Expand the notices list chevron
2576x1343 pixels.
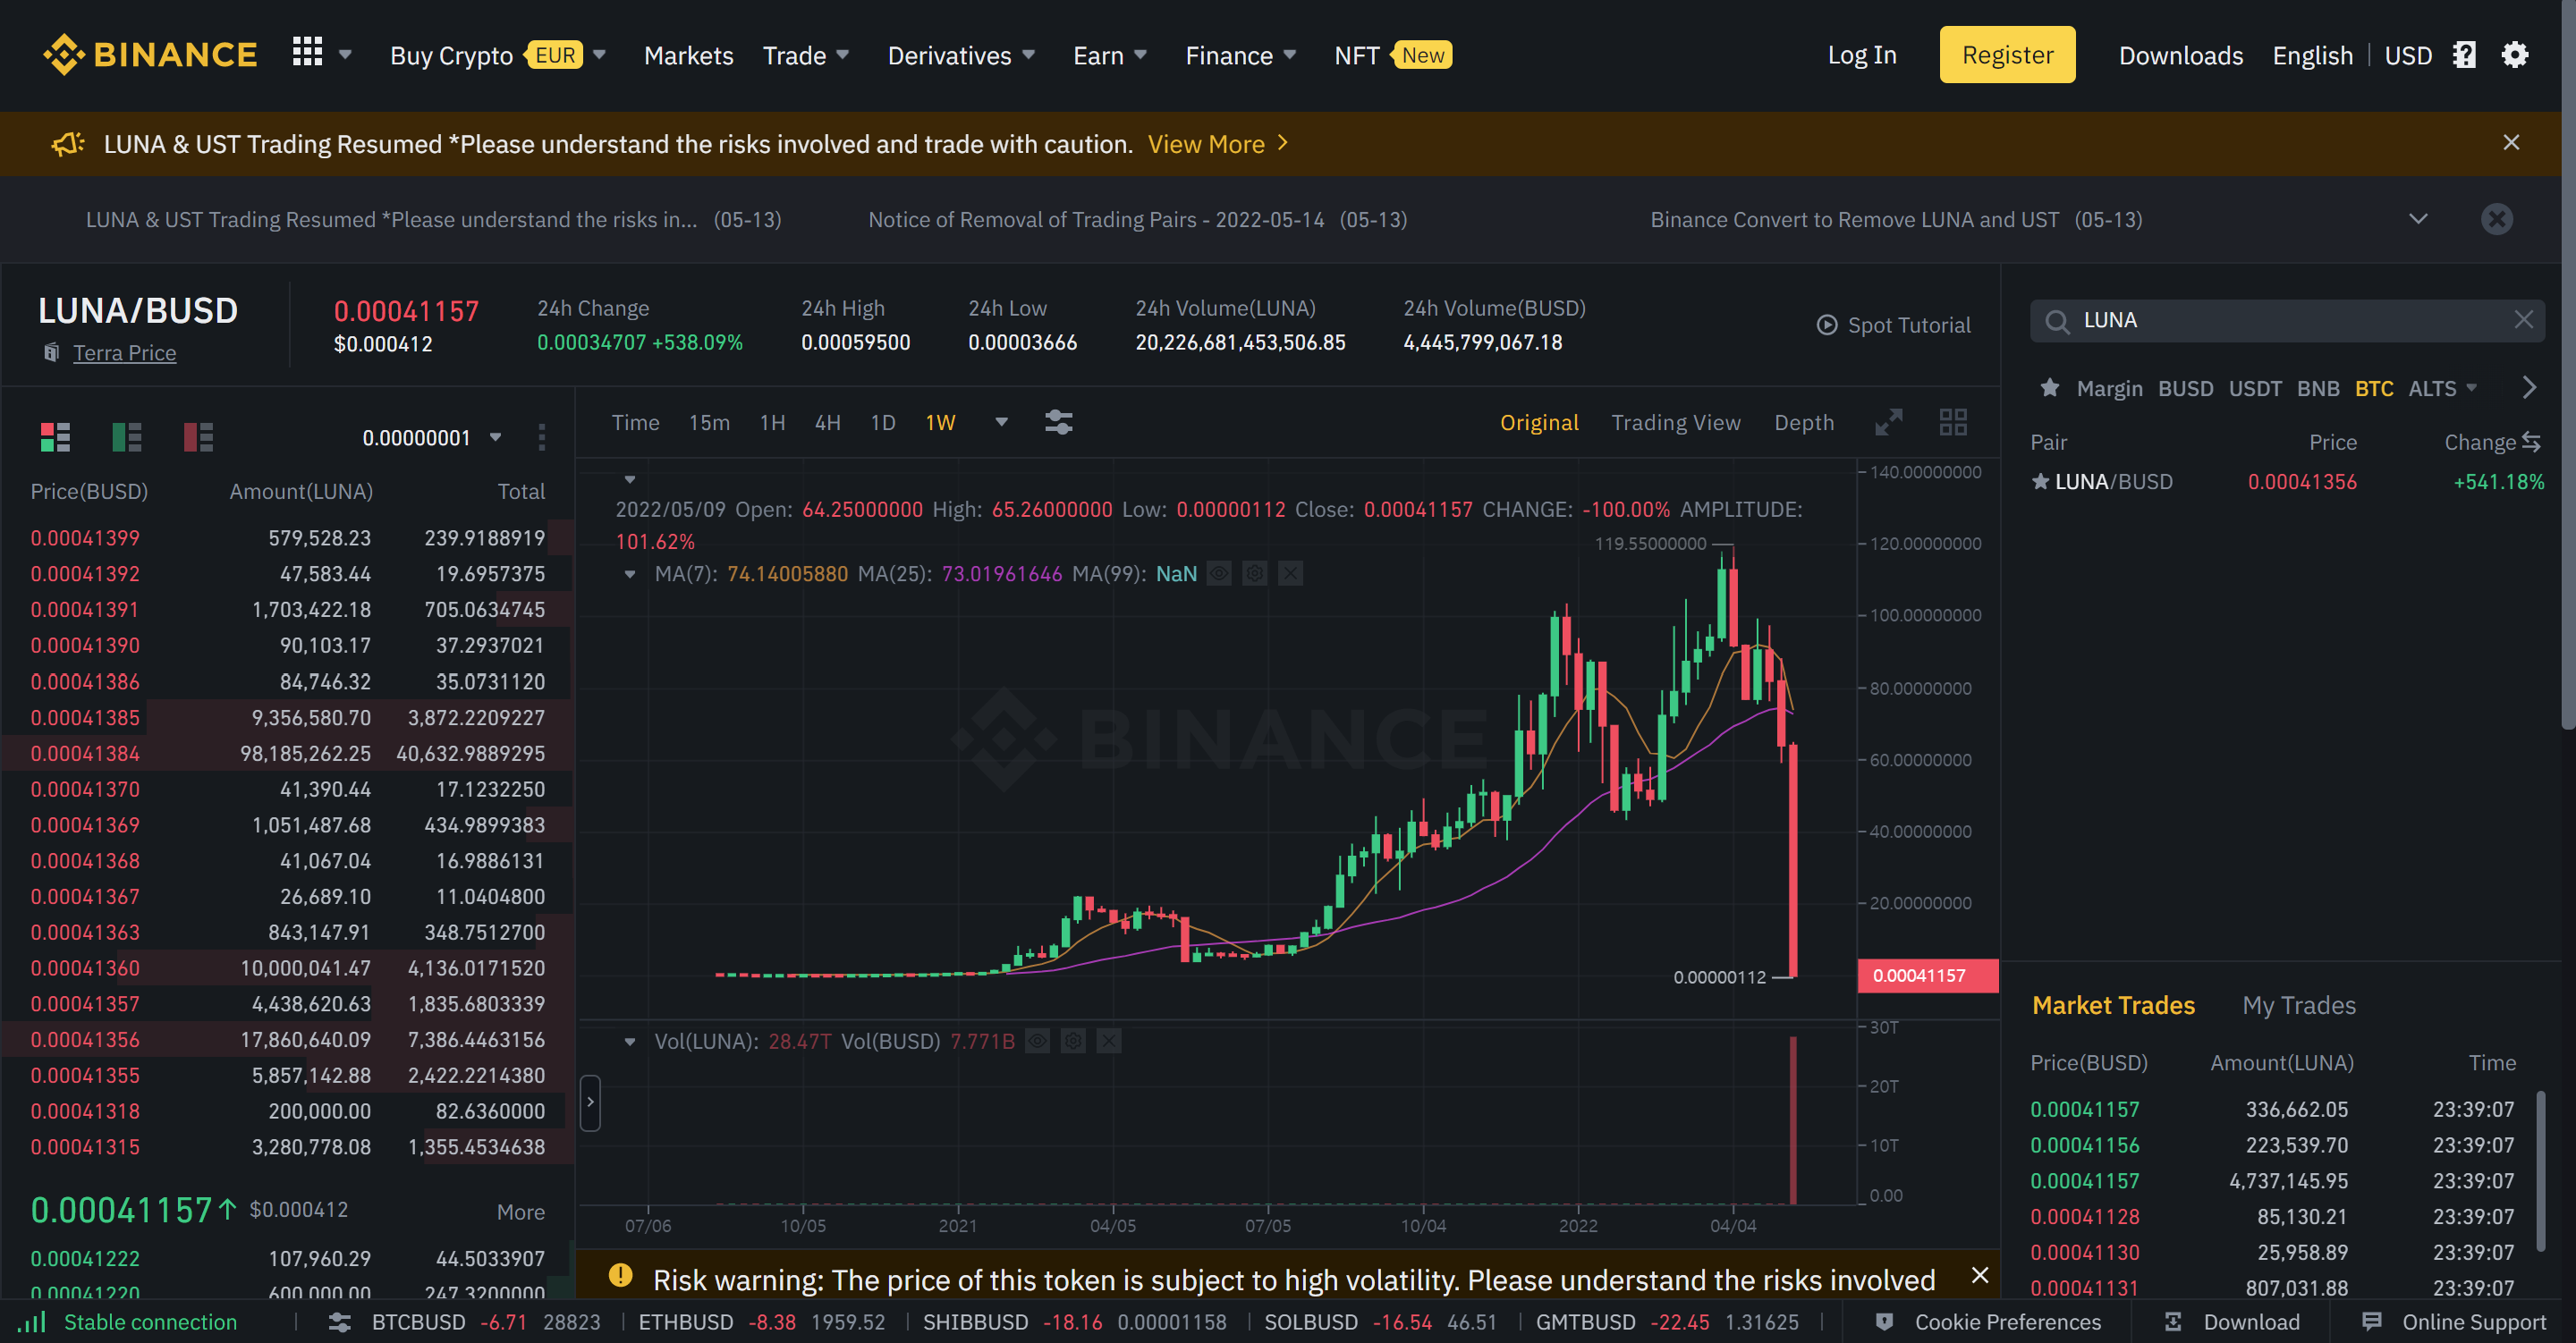(x=2418, y=219)
